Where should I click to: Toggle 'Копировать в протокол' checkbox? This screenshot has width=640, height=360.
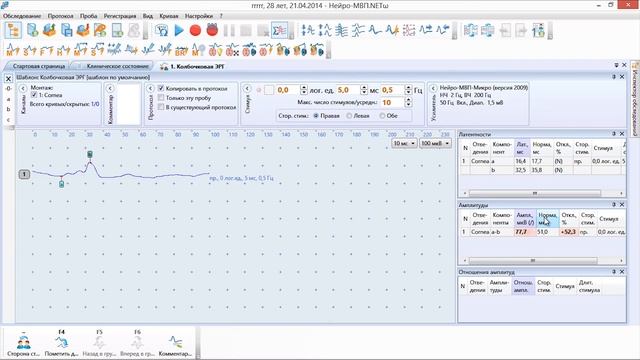161,88
